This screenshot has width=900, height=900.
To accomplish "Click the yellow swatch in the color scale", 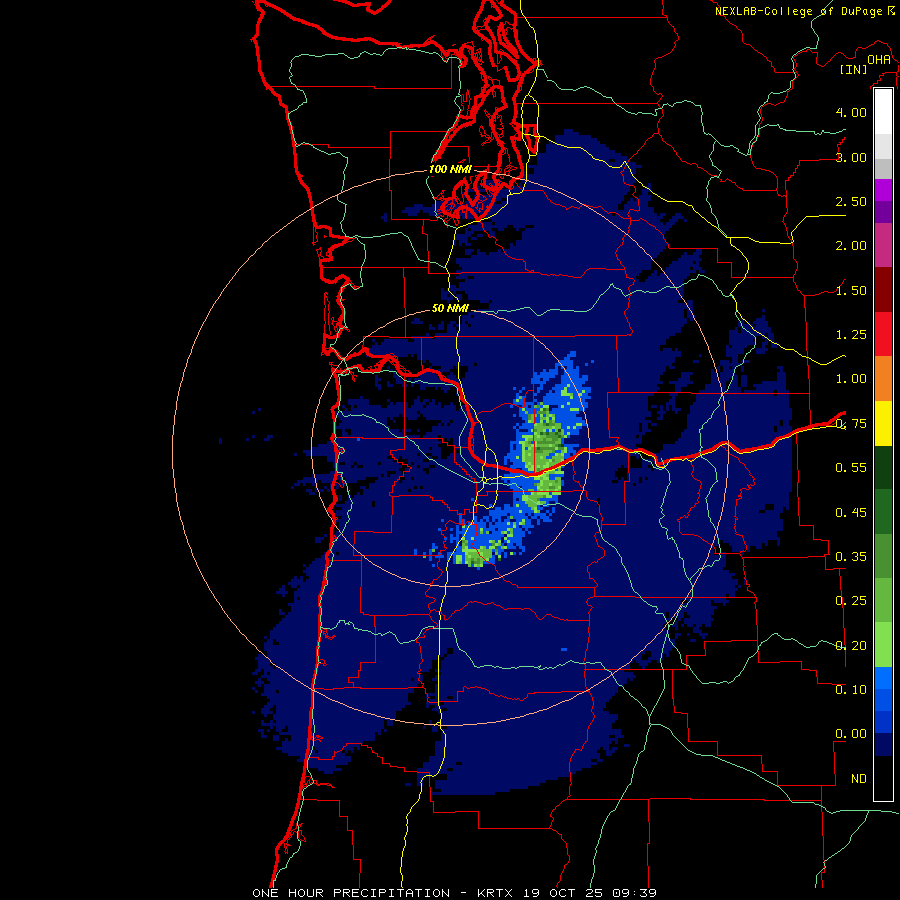I will (x=883, y=423).
